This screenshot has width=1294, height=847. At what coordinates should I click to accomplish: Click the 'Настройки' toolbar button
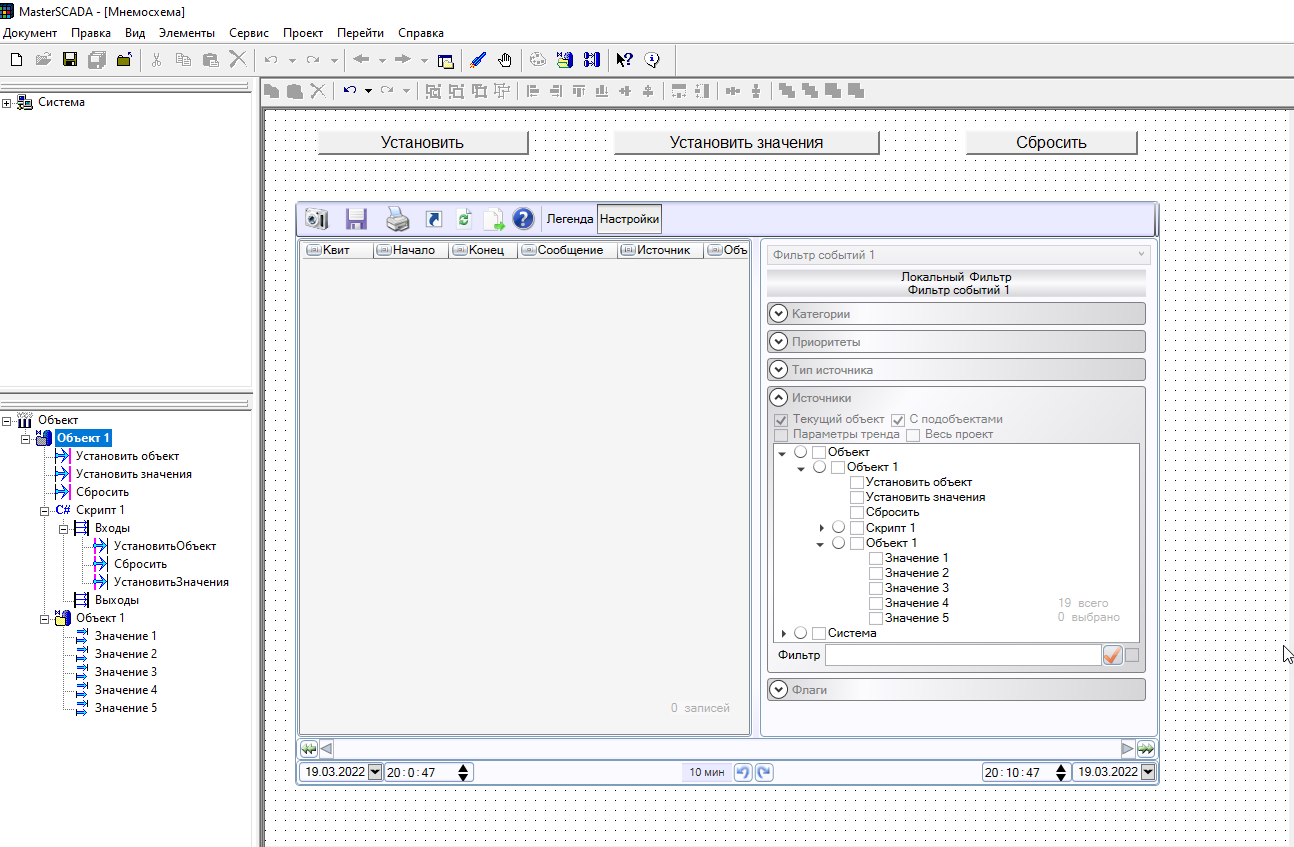629,219
